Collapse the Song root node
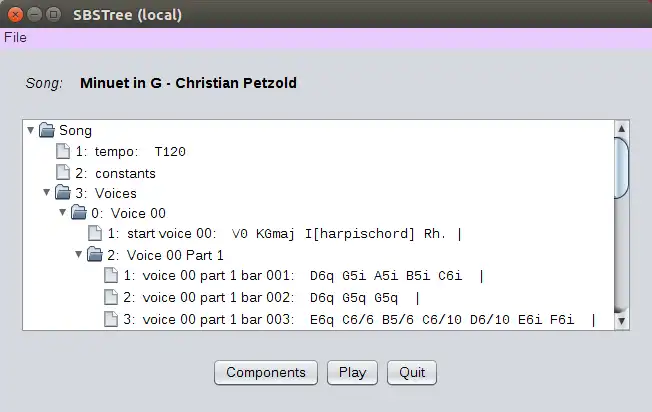 click(x=31, y=130)
